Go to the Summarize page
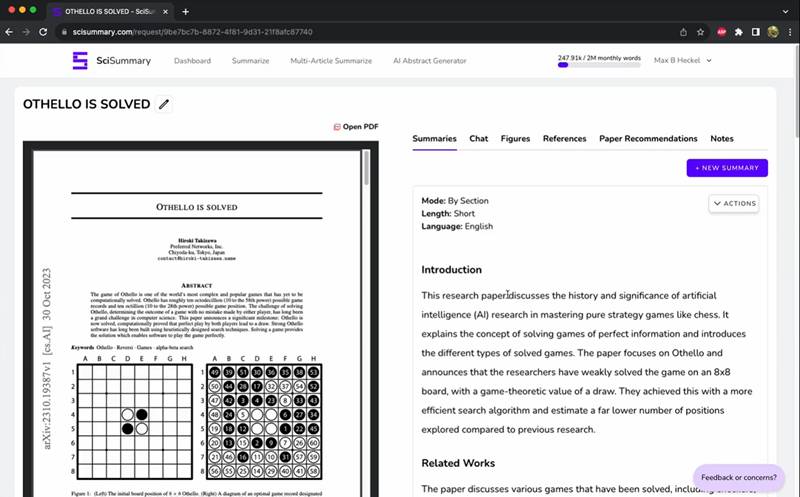Screen dimensions: 800x497 point(251,61)
